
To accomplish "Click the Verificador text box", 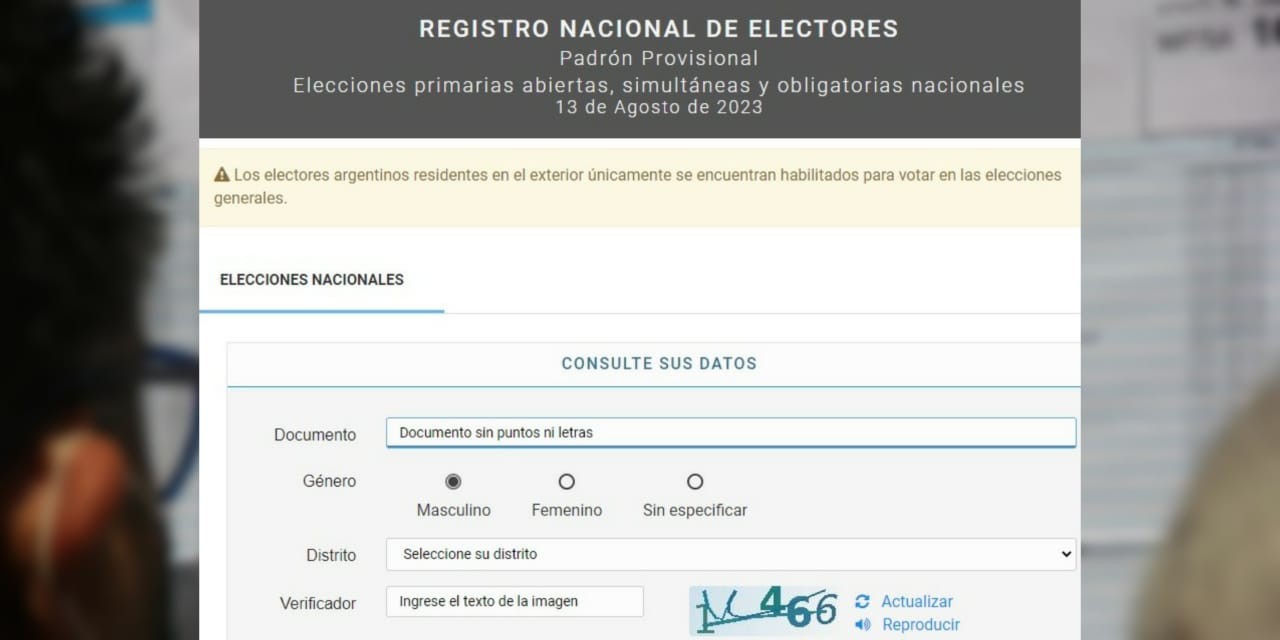I will point(514,601).
